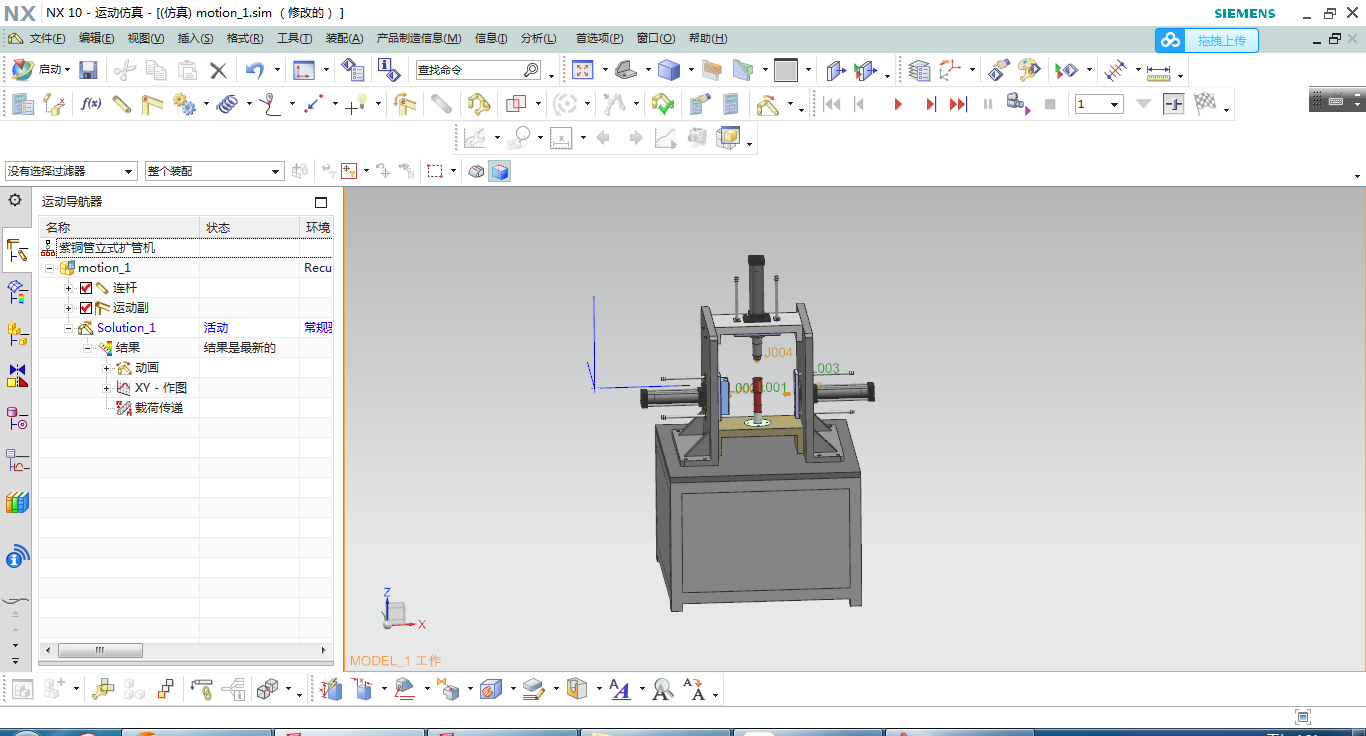Toggle the 连杆 checkbox
Viewport: 1366px width, 736px height.
86,288
